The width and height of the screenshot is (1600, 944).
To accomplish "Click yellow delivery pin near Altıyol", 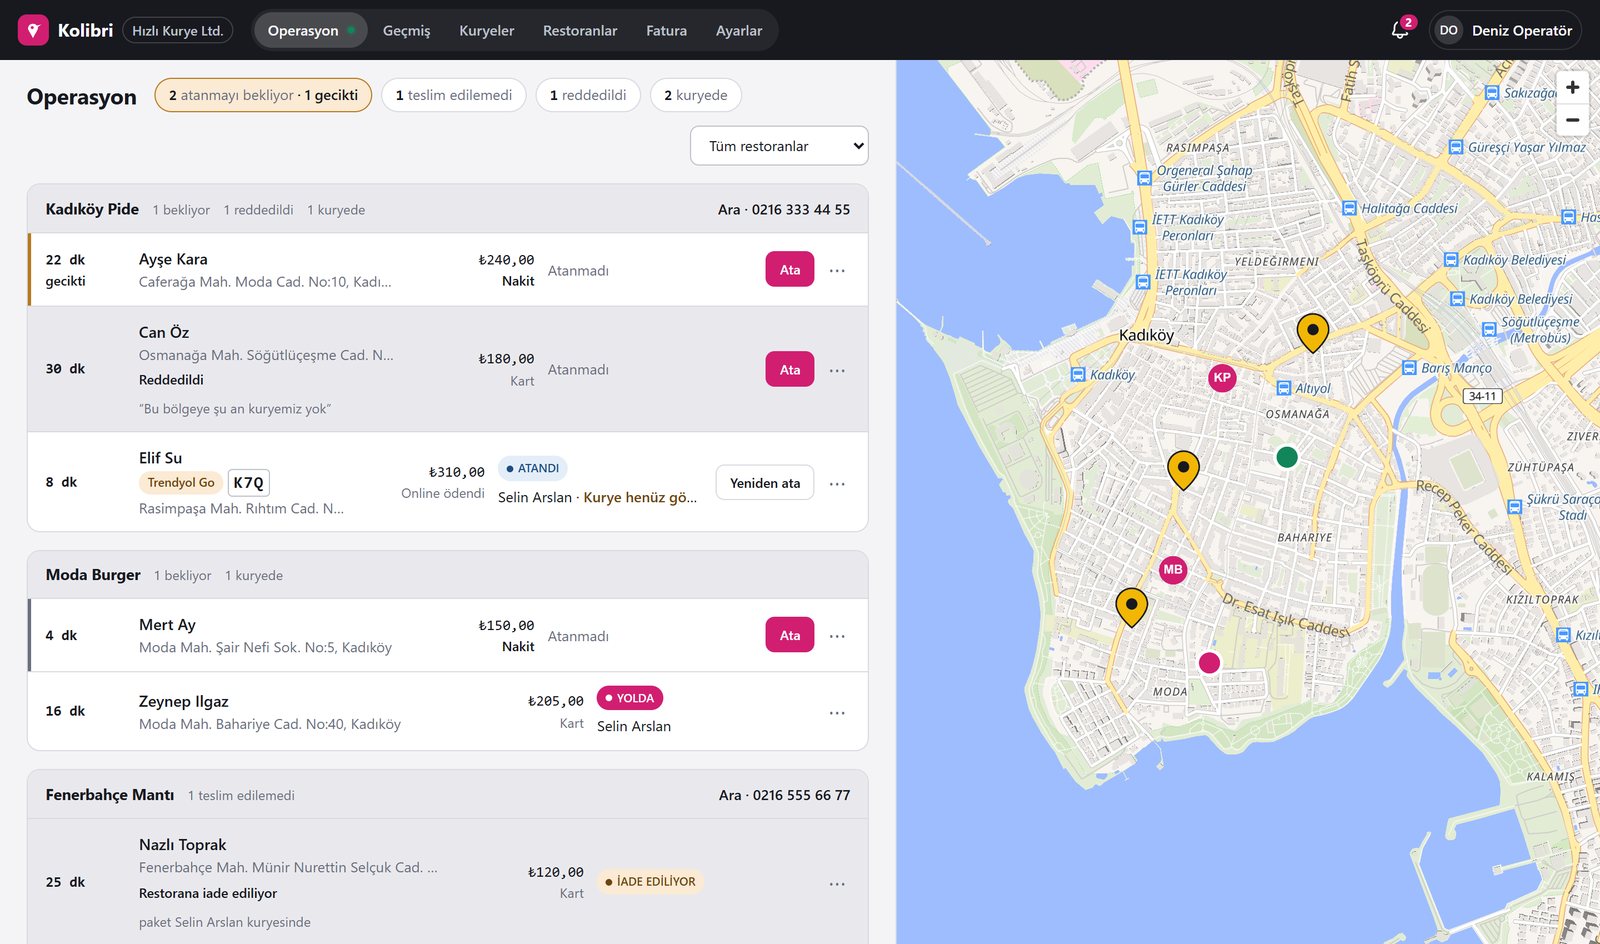I will pyautogui.click(x=1312, y=333).
